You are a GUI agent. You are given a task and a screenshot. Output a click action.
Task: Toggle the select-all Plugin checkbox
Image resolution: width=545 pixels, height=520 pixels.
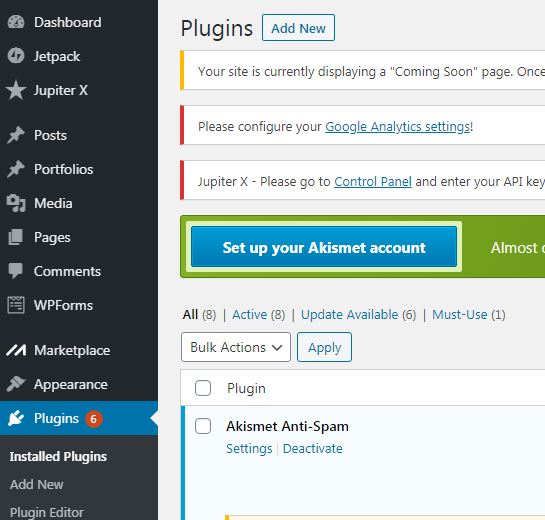203,388
